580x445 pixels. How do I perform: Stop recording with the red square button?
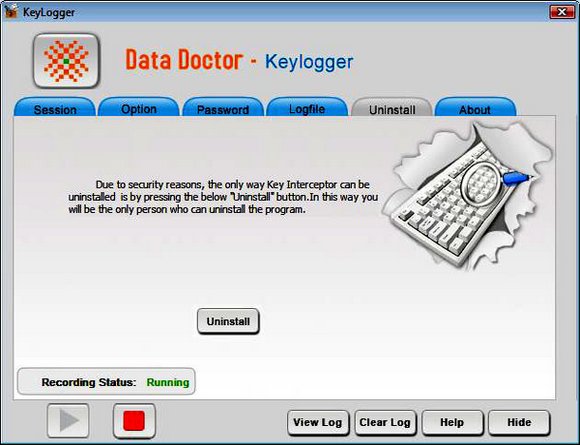click(134, 421)
